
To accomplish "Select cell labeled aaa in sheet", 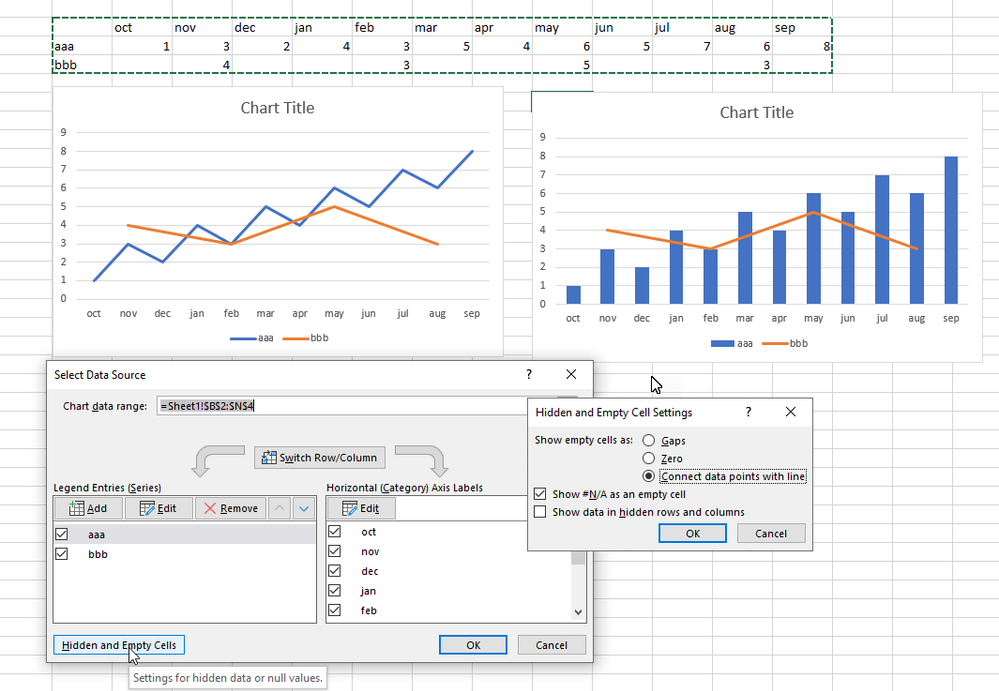I will tap(82, 46).
